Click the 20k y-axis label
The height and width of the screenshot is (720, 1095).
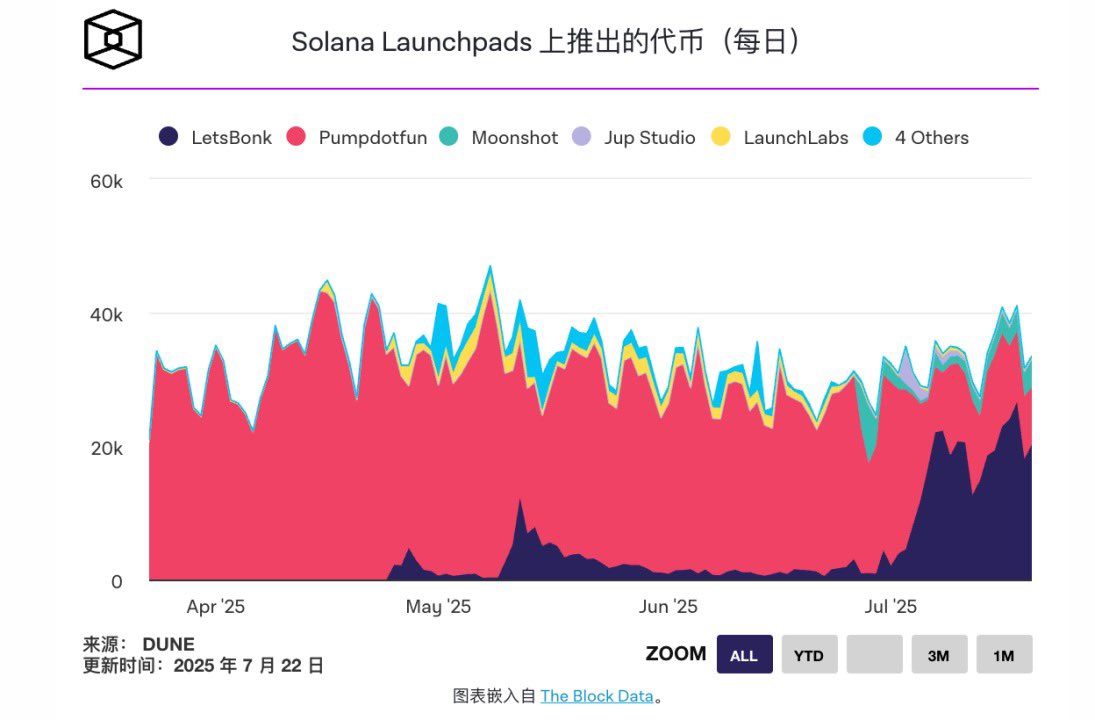(106, 448)
